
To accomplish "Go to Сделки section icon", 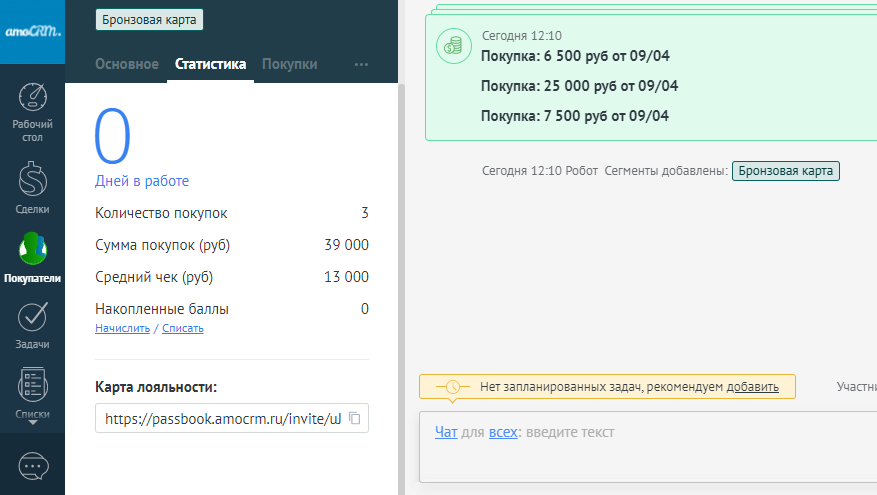I will tap(32, 180).
